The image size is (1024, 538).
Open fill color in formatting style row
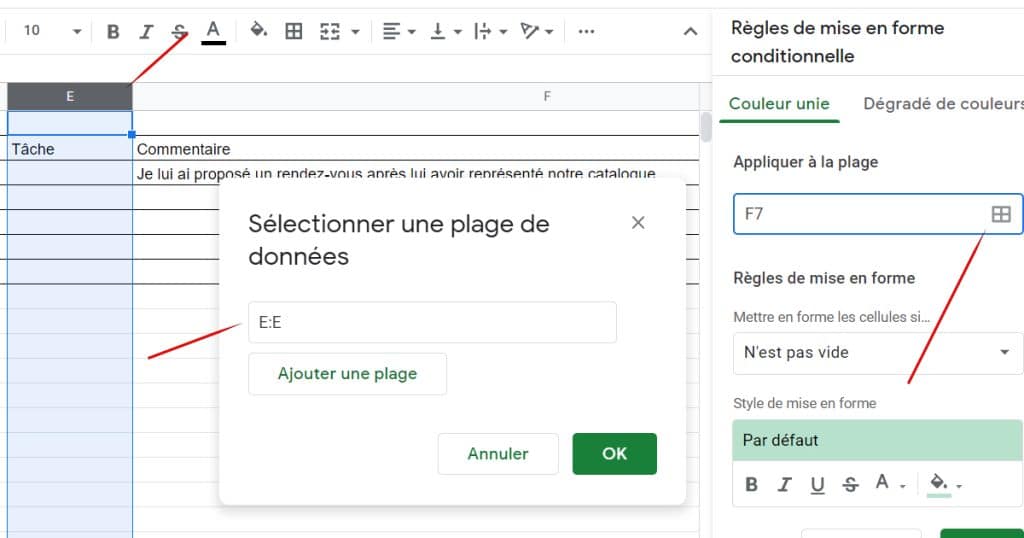point(945,484)
